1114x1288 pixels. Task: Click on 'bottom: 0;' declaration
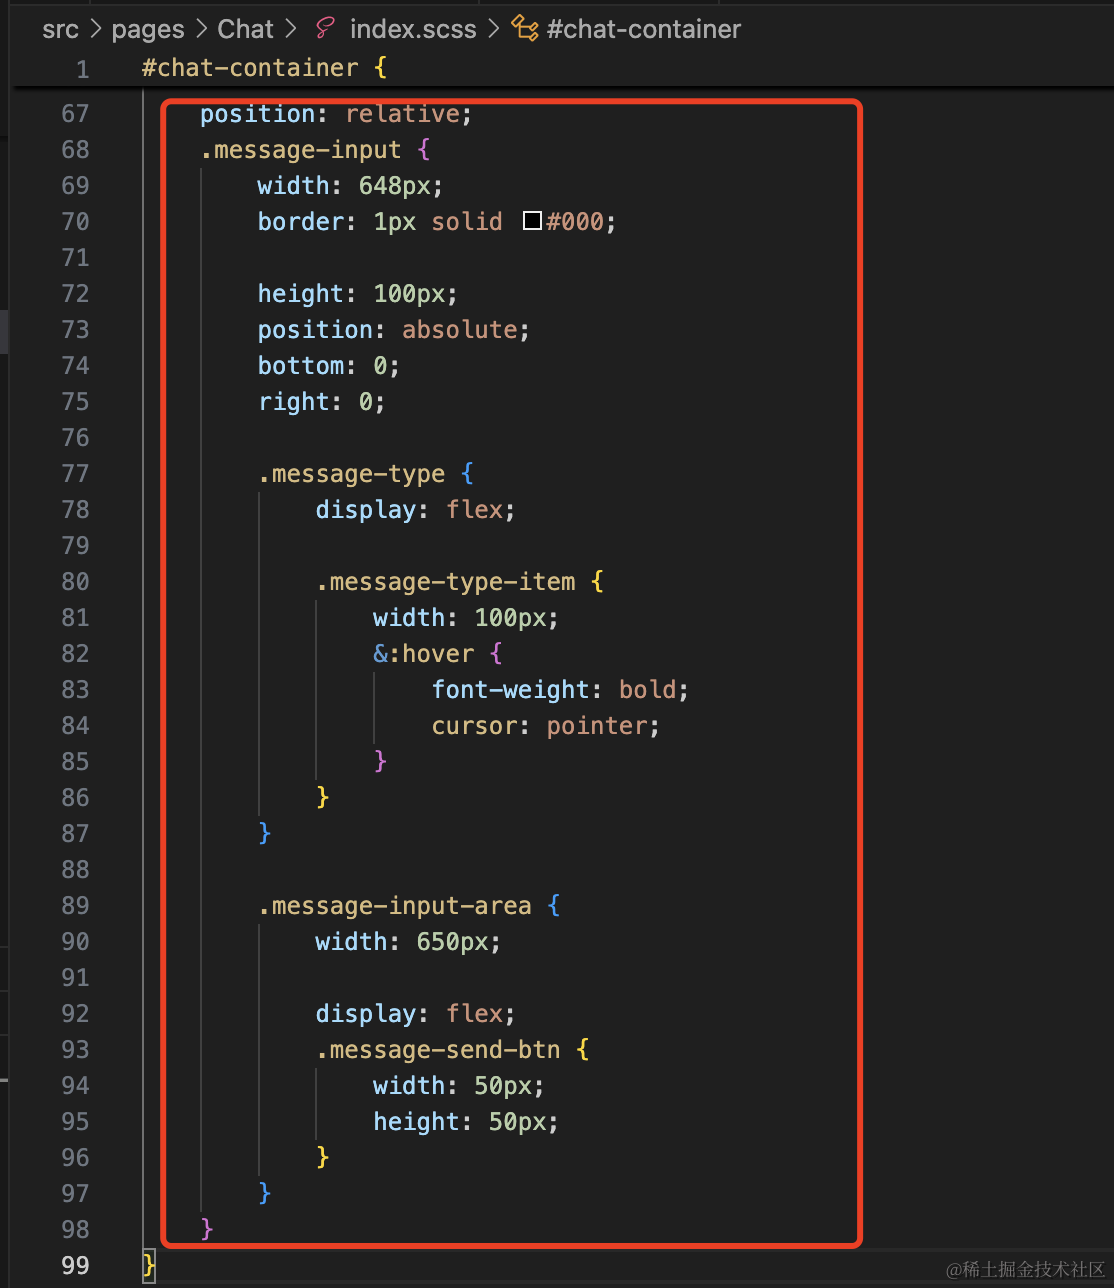point(329,366)
